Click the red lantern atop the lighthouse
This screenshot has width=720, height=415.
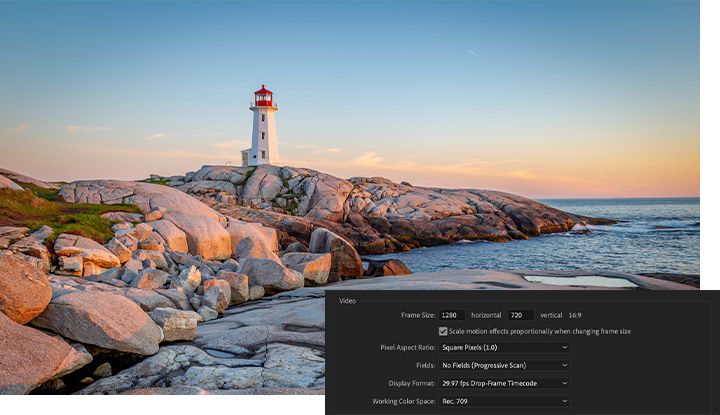click(263, 96)
